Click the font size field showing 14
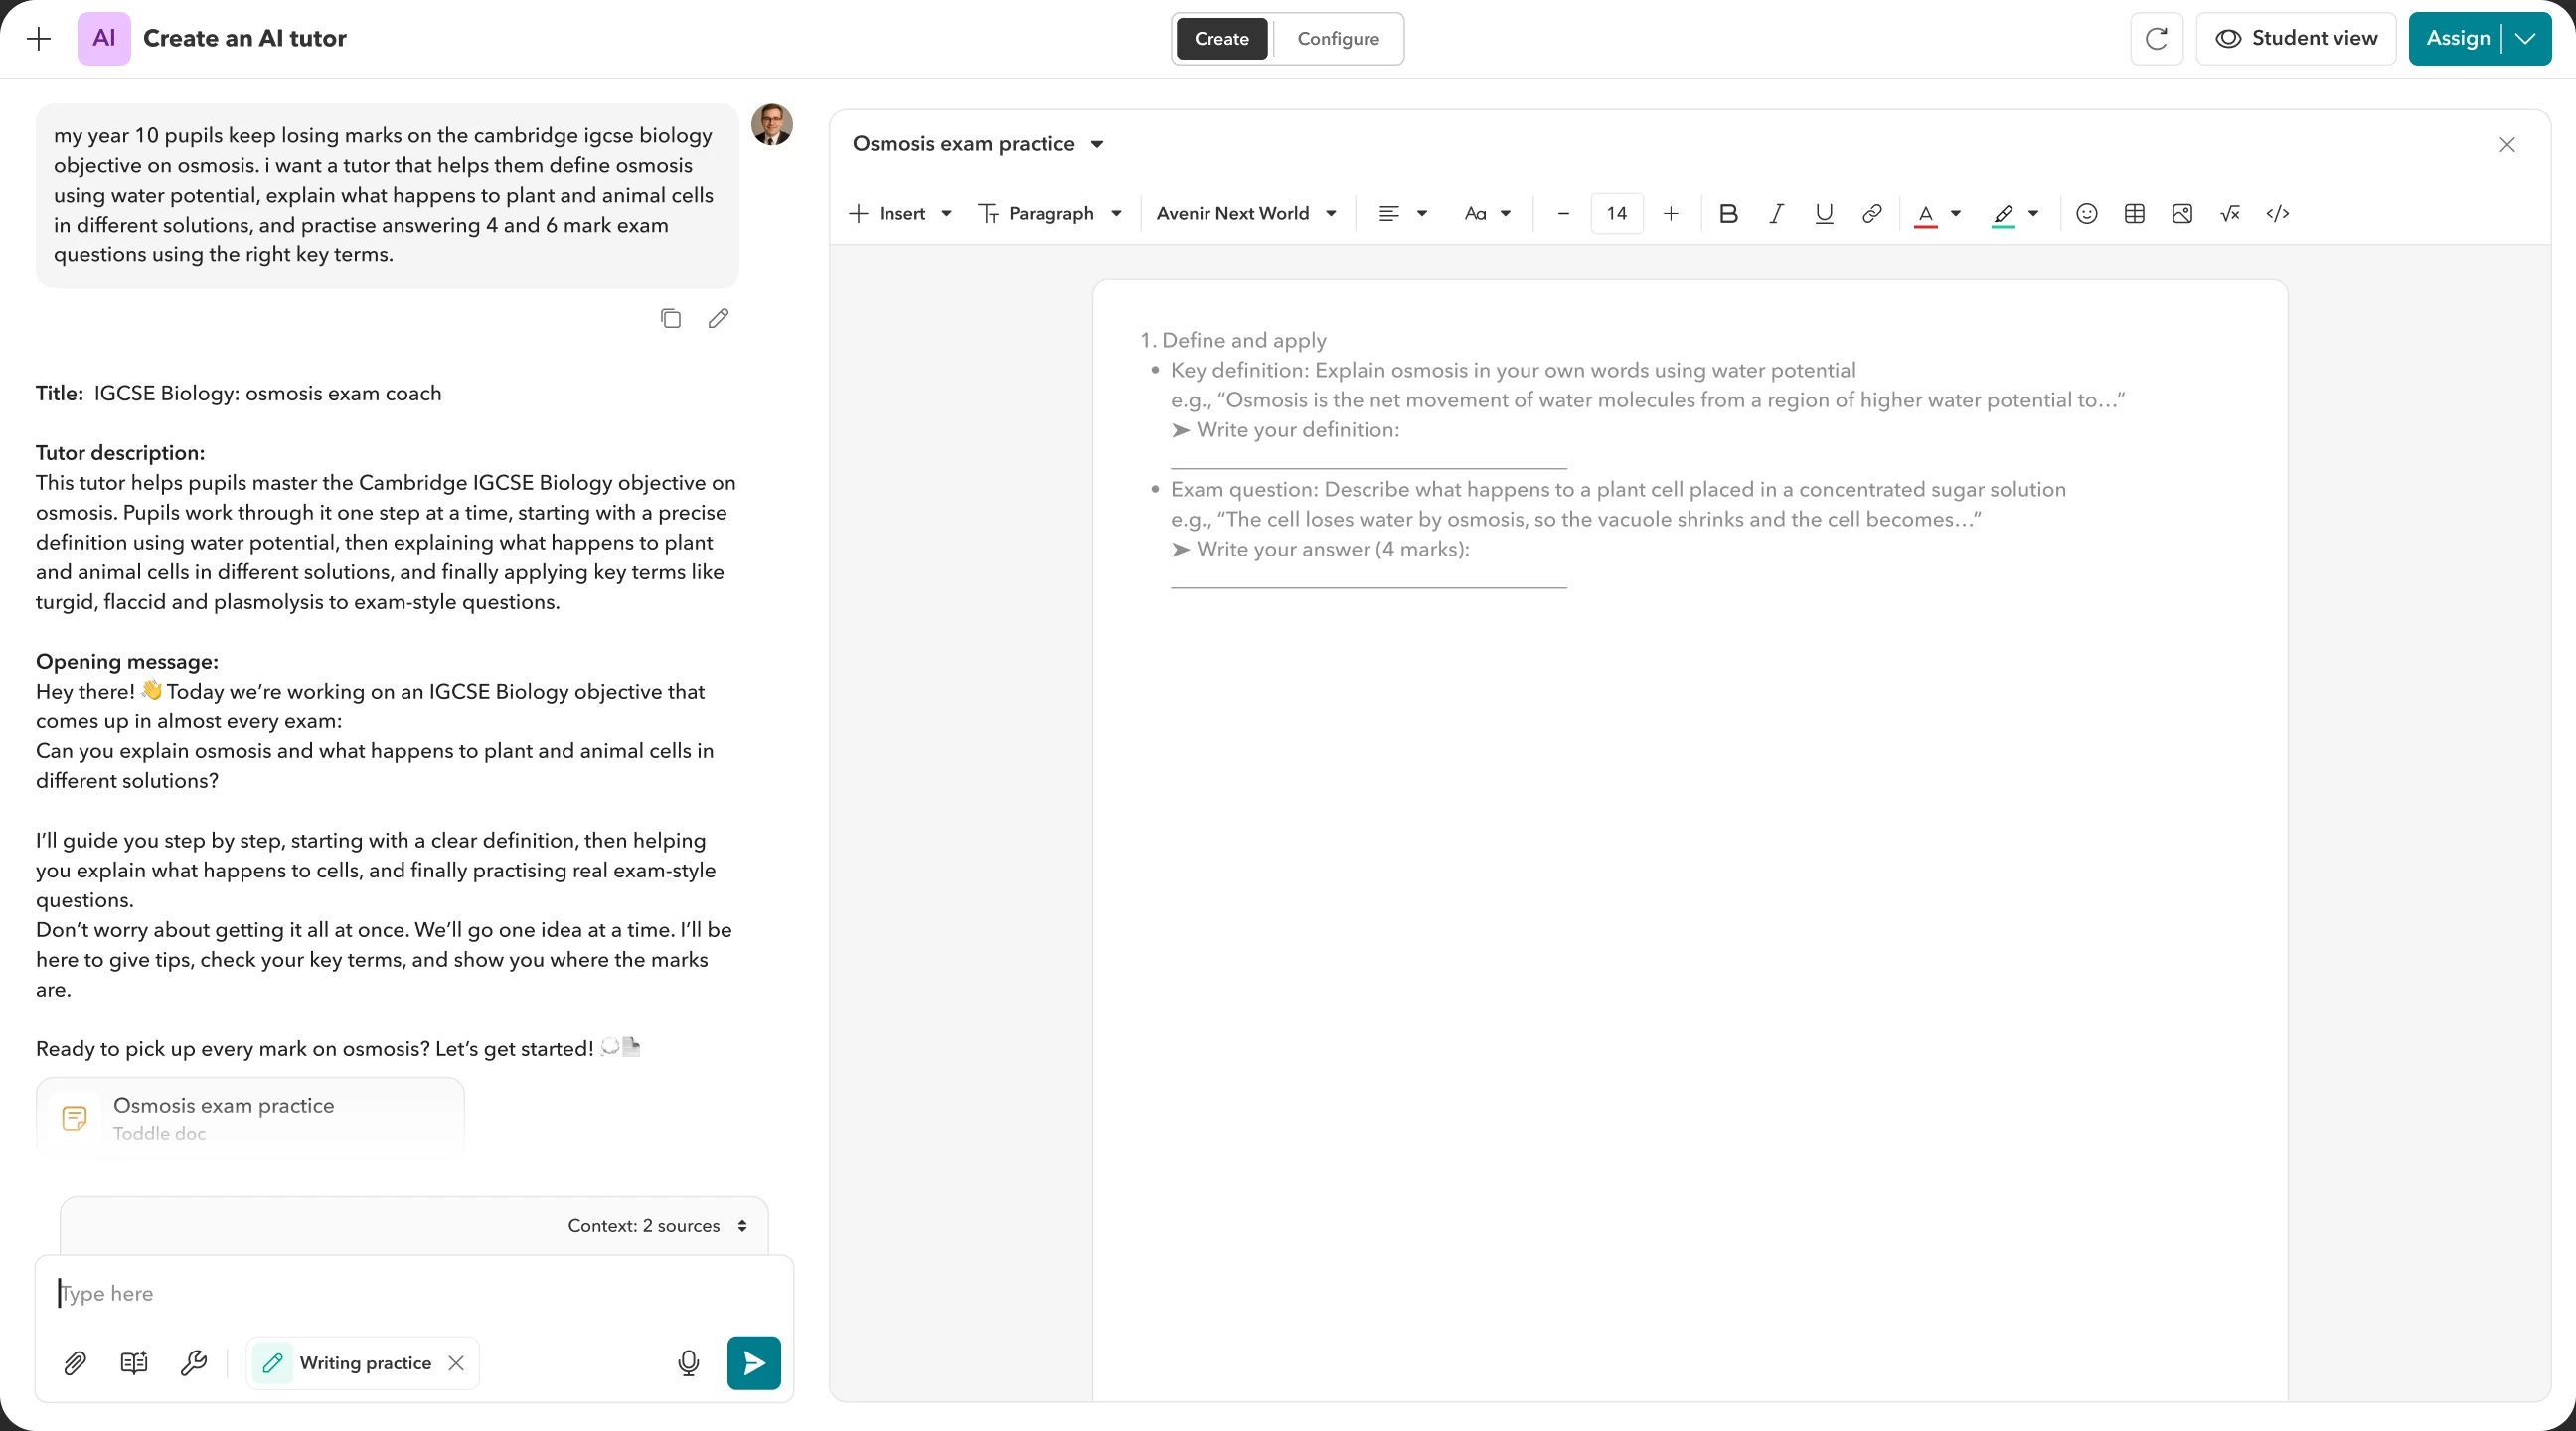 1617,213
